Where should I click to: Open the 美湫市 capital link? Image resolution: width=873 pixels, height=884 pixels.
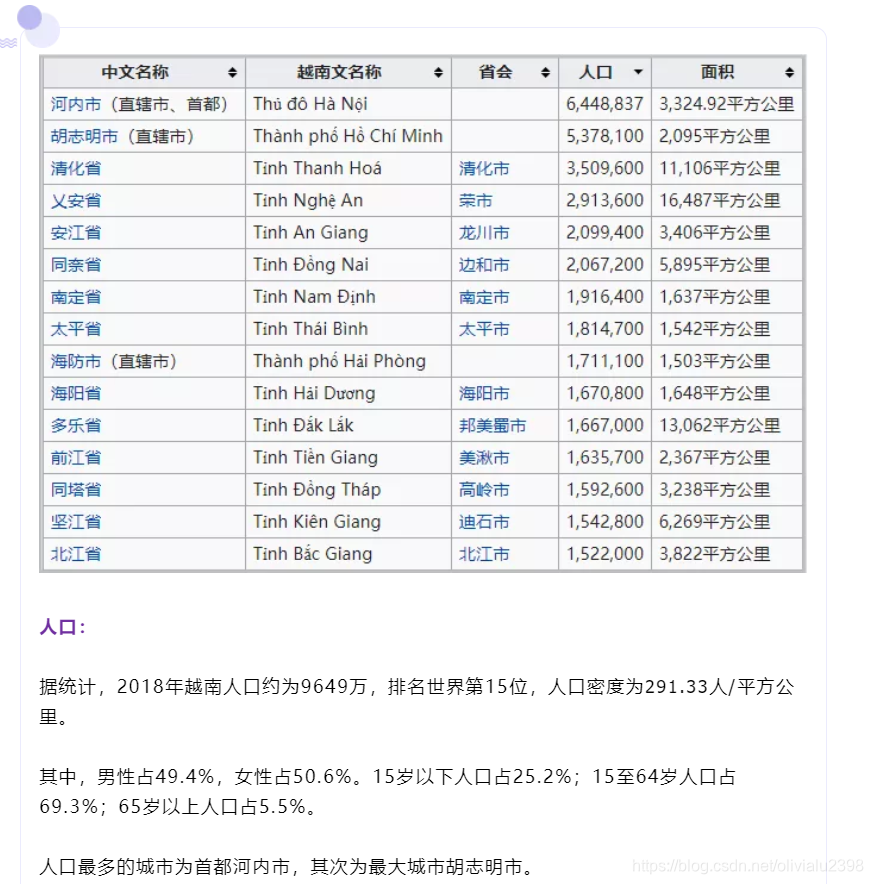pos(484,458)
